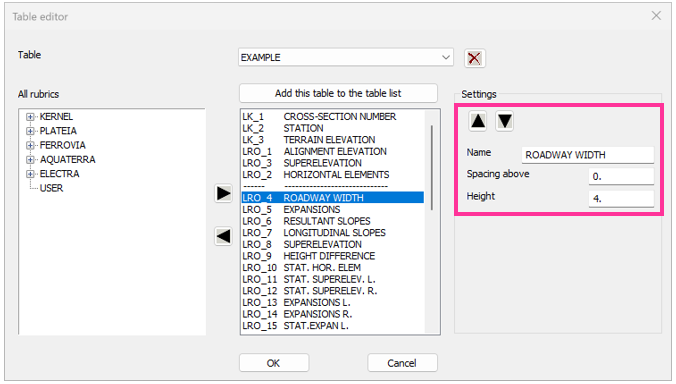
Task: Edit the Name field ROADWAY WIDTH
Action: coord(588,155)
